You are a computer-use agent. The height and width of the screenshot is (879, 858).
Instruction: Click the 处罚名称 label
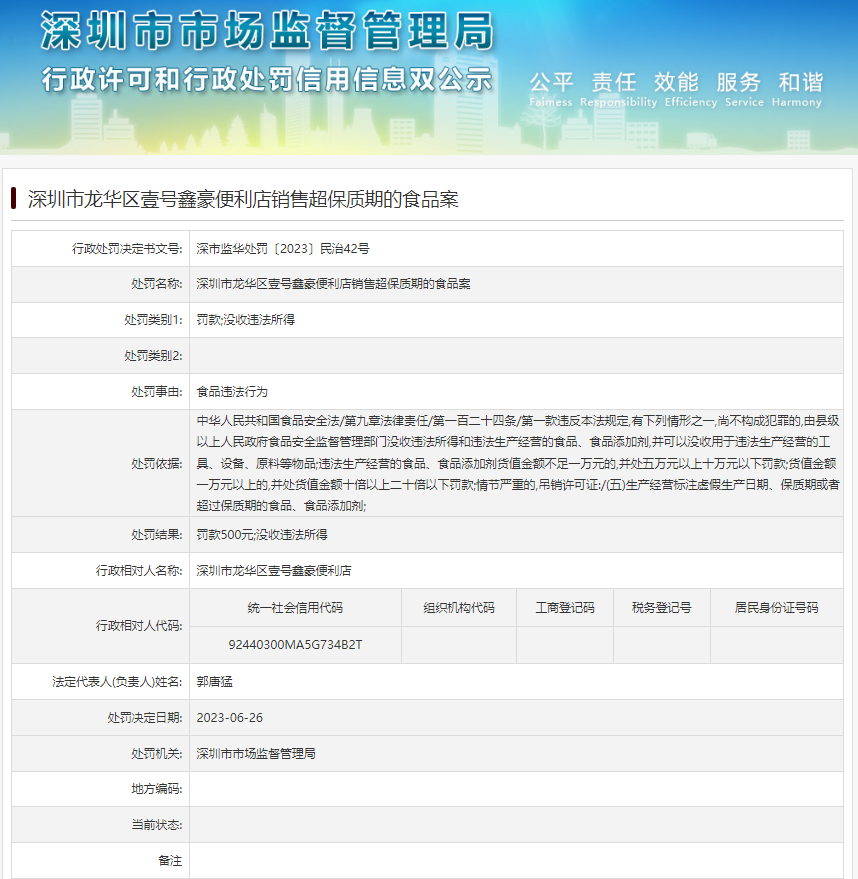pos(156,284)
